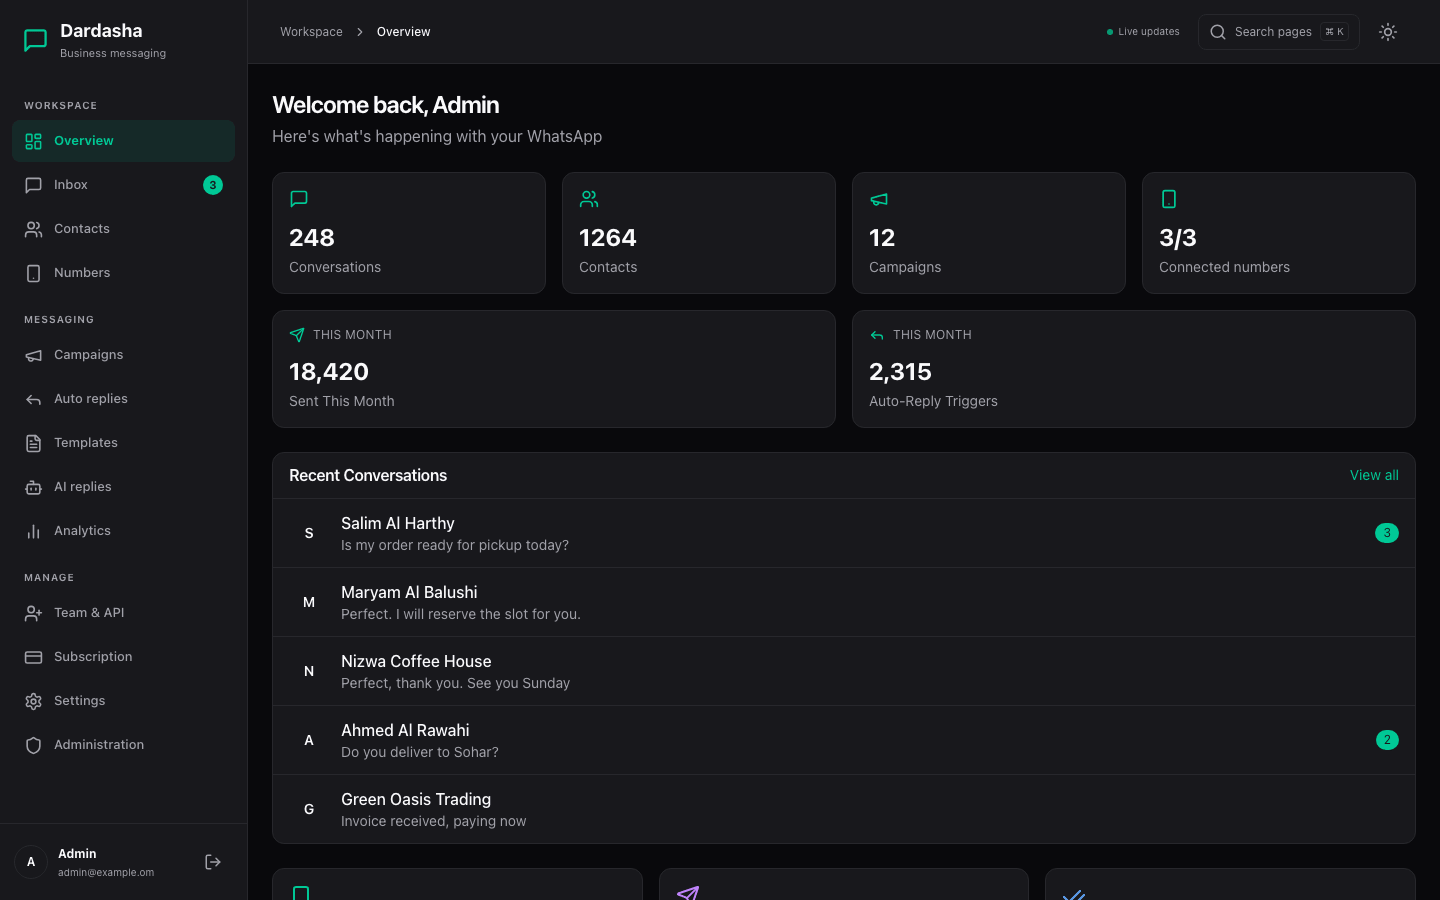Select the Overview sidebar item
This screenshot has width=1440, height=900.
(x=123, y=141)
